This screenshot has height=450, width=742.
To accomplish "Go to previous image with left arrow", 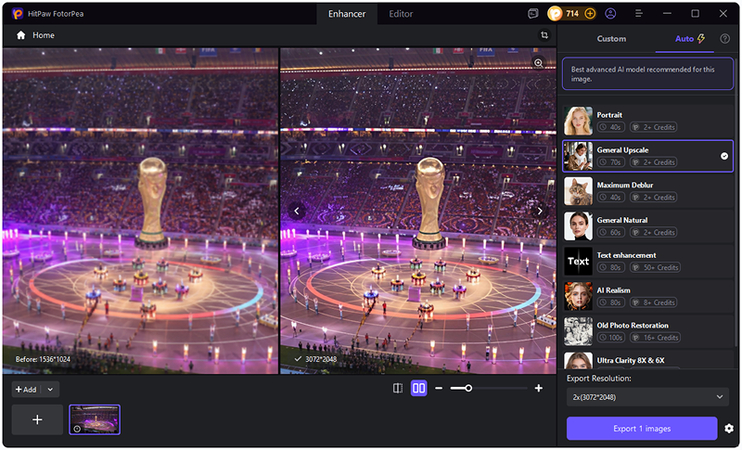I will tap(297, 211).
